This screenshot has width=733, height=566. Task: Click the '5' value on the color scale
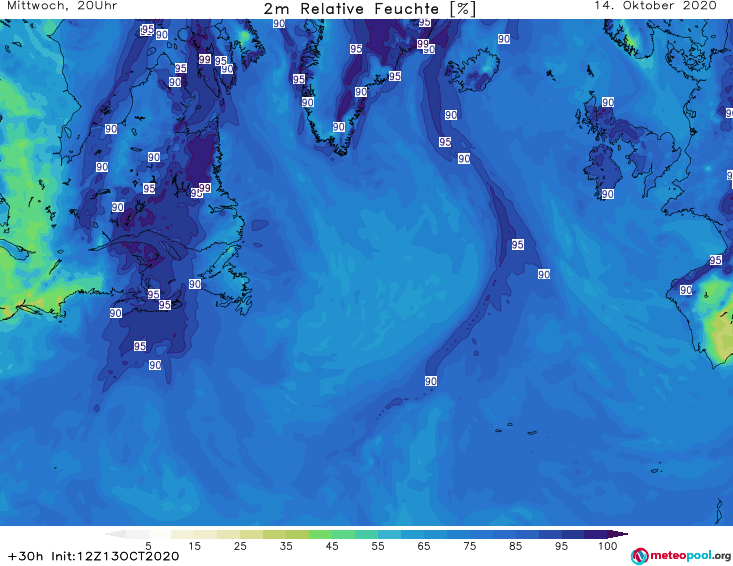click(148, 546)
